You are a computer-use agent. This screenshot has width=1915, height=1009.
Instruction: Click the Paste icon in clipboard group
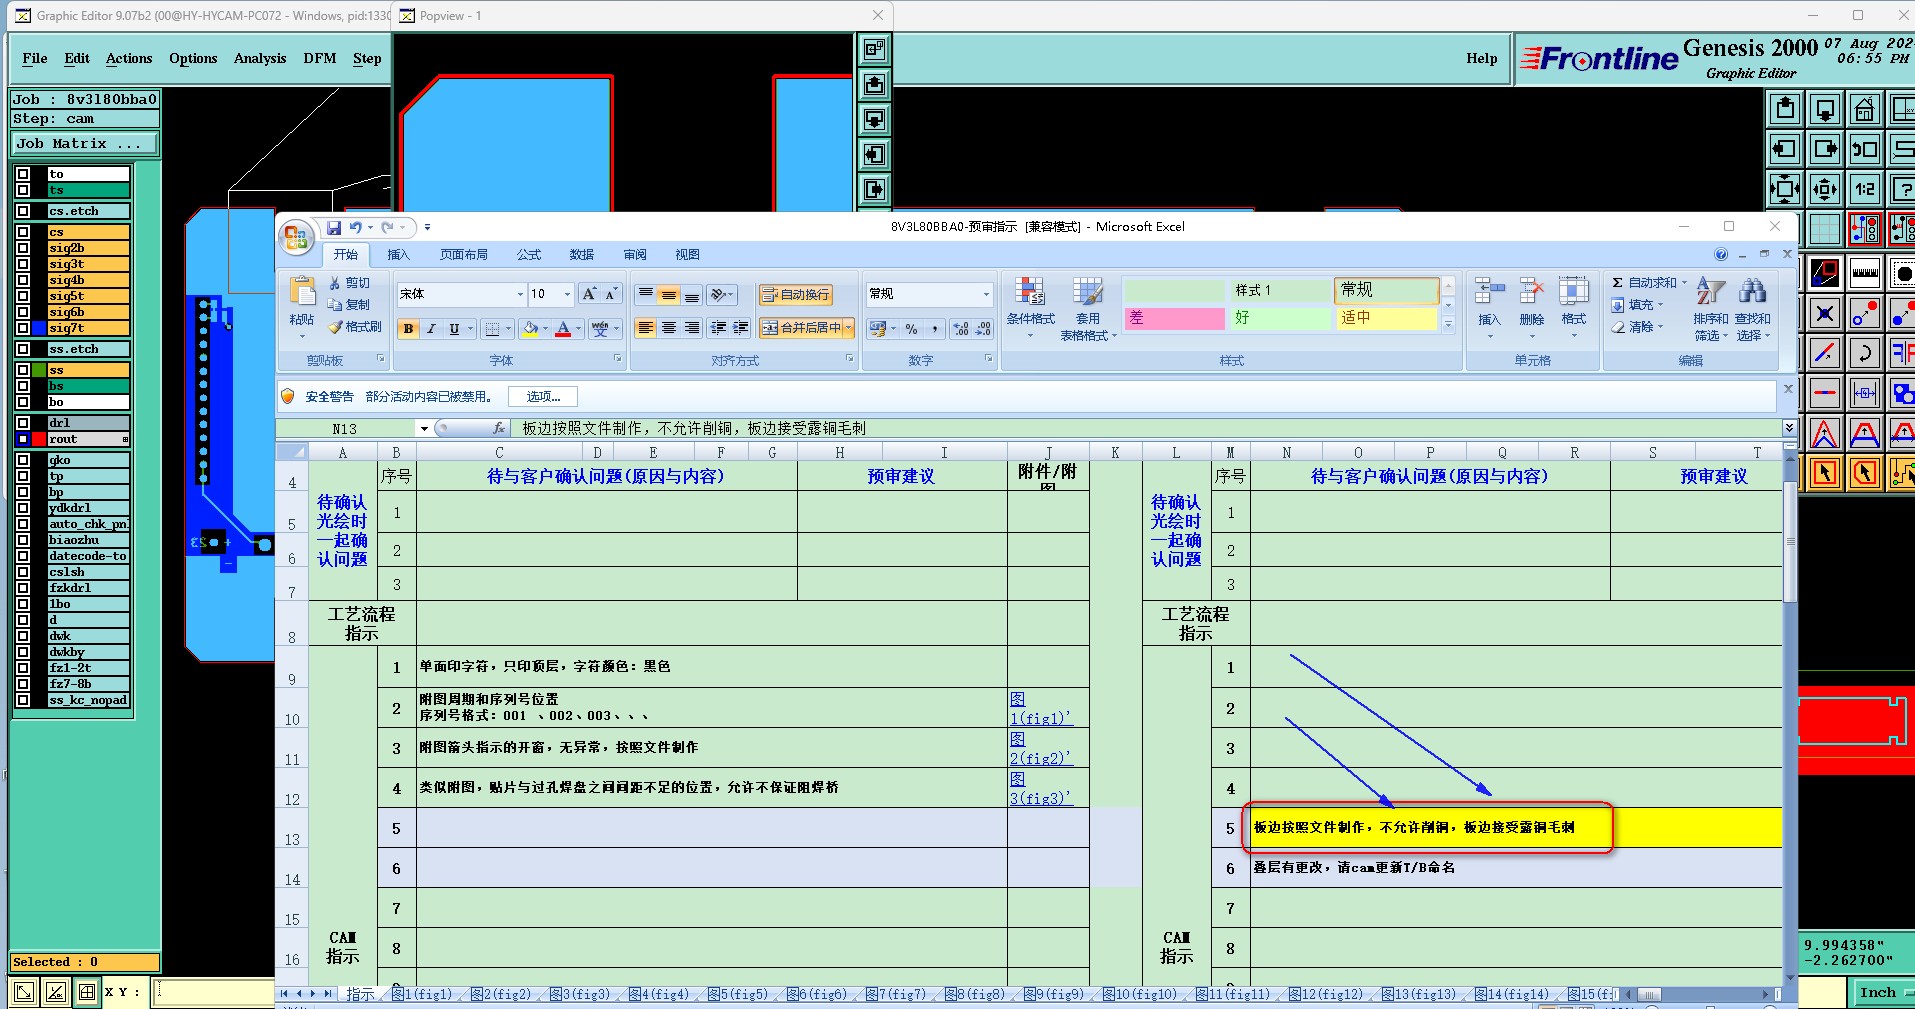(x=301, y=292)
